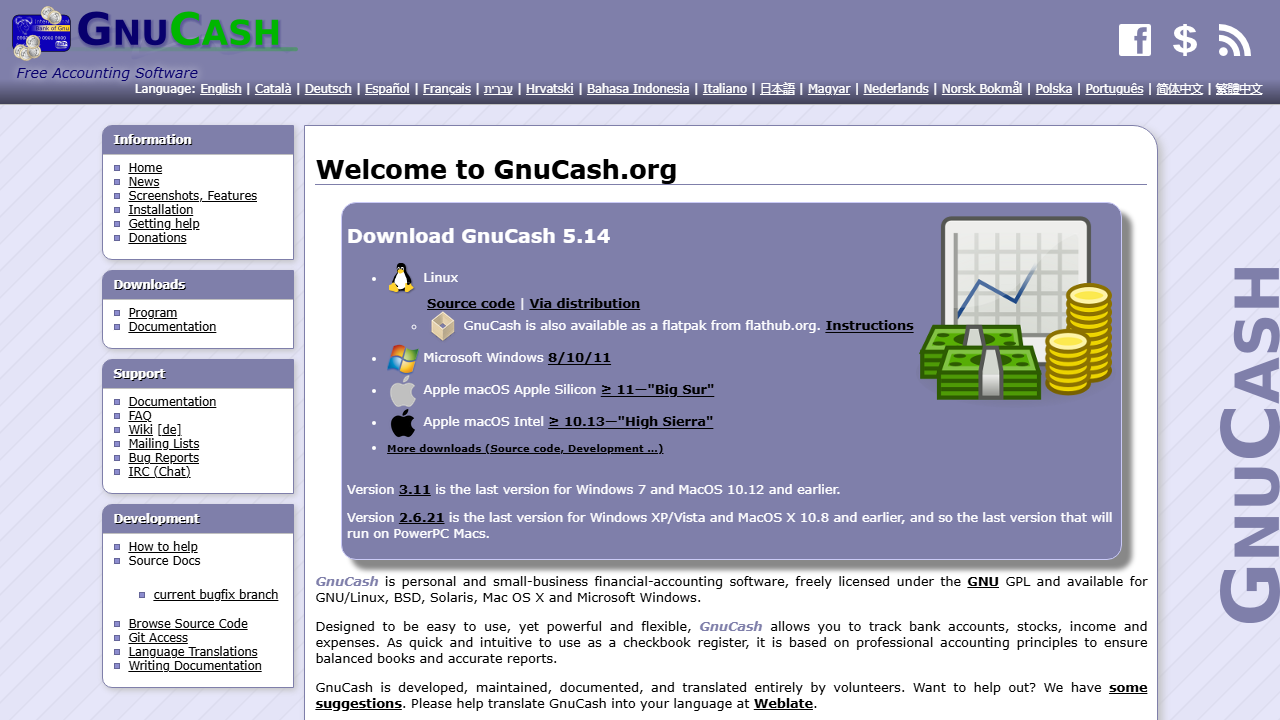This screenshot has width=1280, height=720.
Task: Download macOS Big Sur build
Action: click(658, 390)
